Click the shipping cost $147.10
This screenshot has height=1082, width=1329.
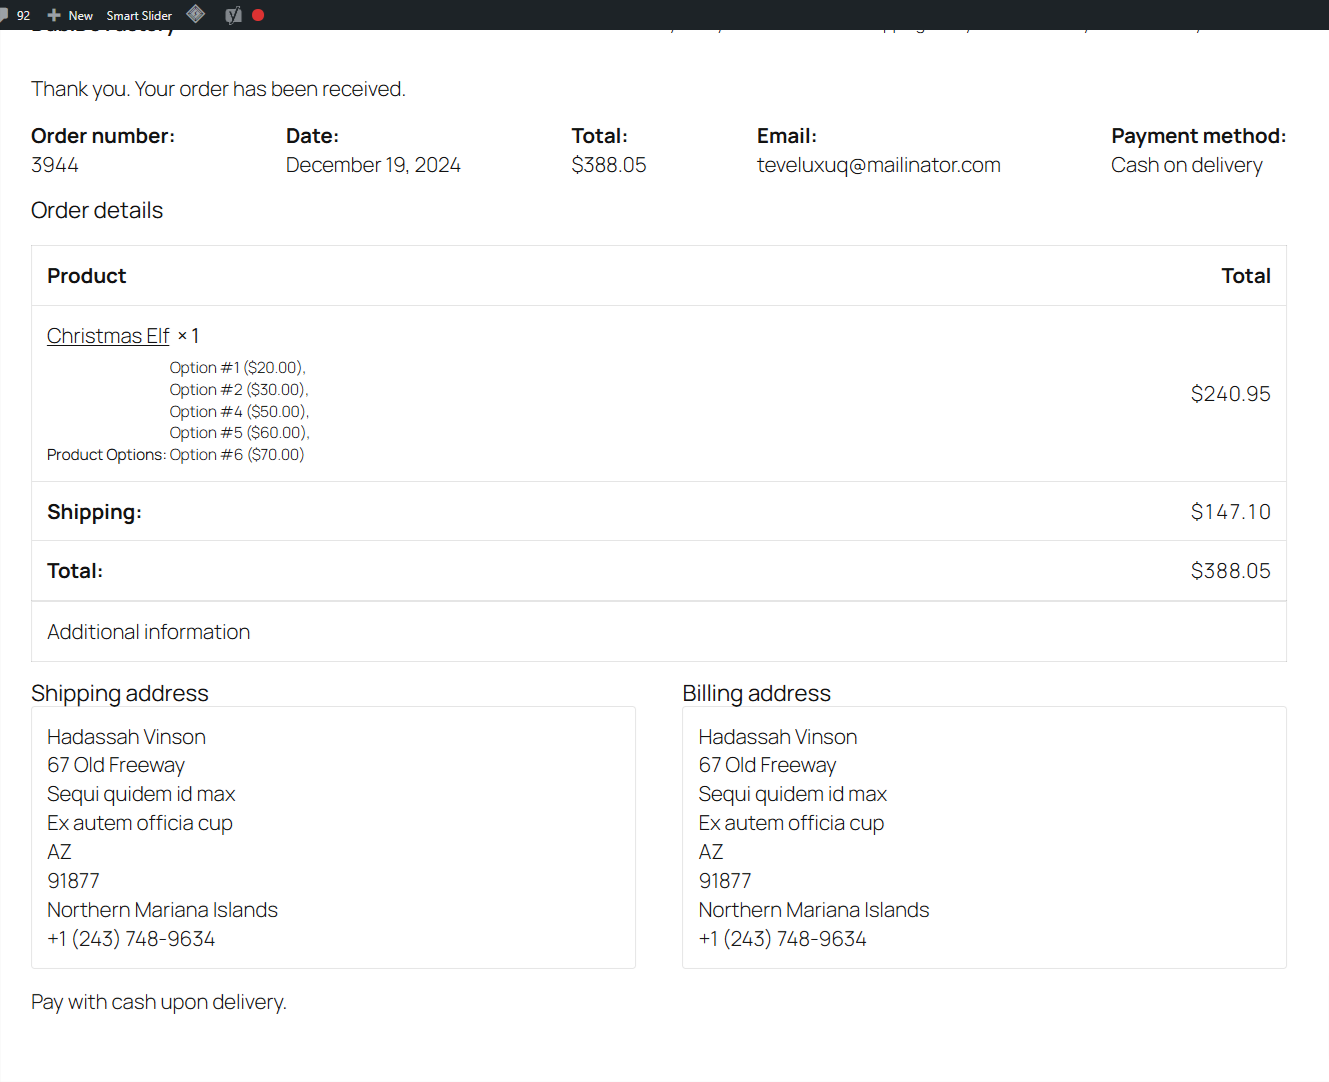[1230, 512]
